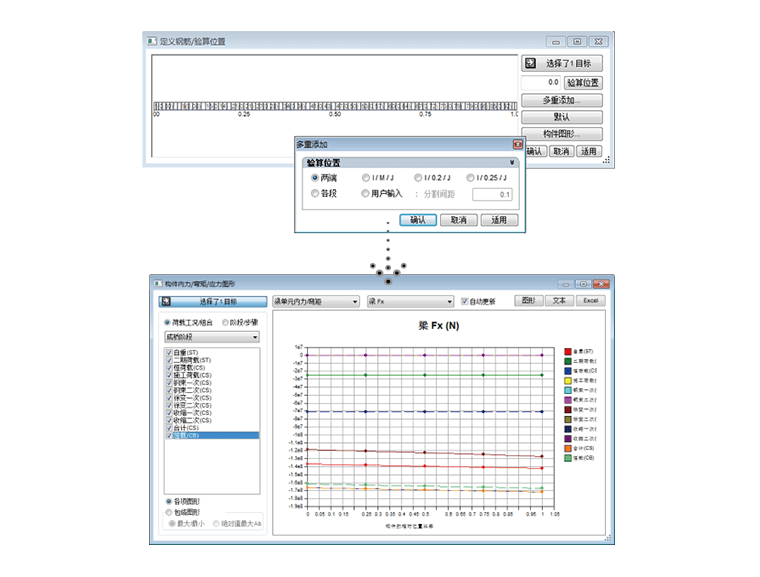
Task: Select the 用户输入 radio button
Action: pos(365,193)
